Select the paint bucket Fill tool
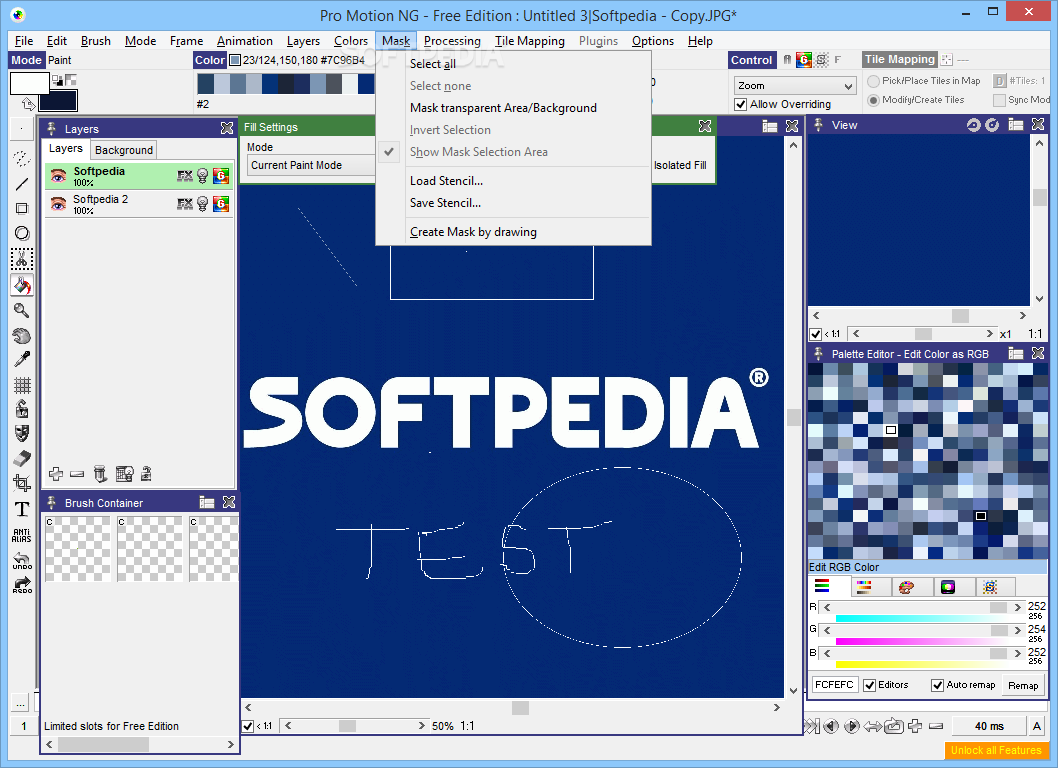This screenshot has width=1058, height=768. (22, 285)
